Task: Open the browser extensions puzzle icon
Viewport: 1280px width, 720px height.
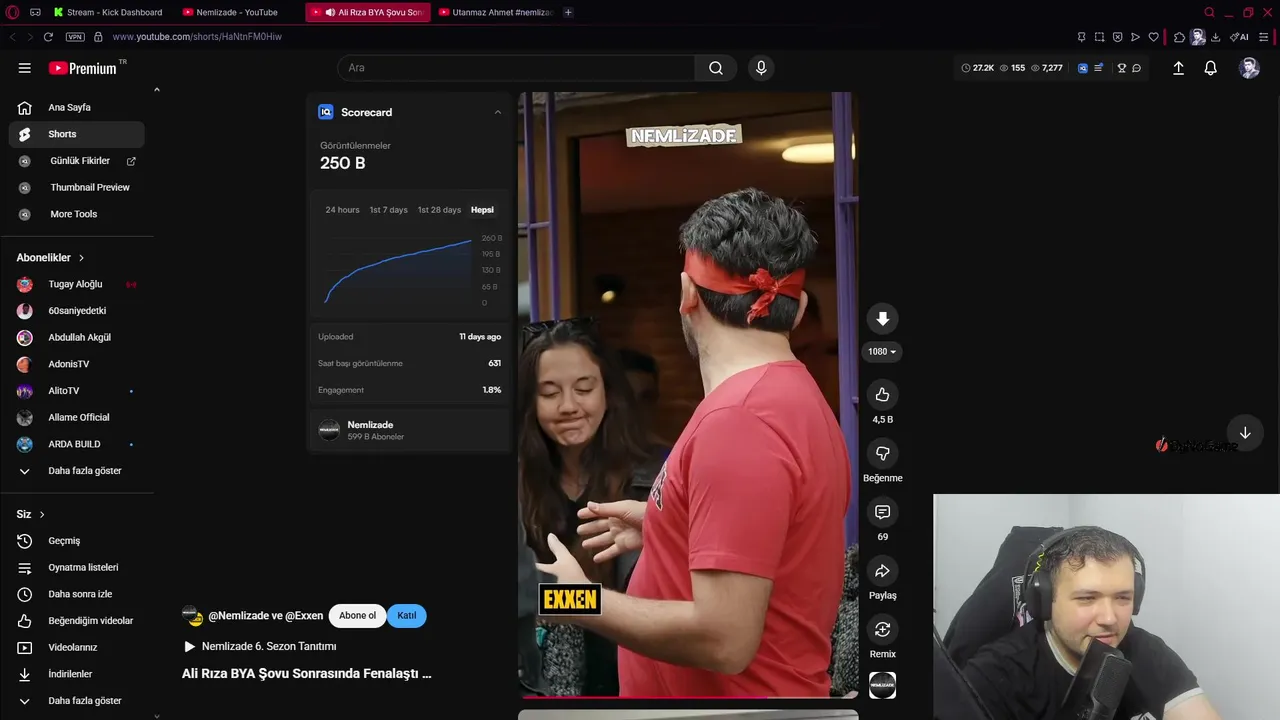Action: click(x=1180, y=37)
